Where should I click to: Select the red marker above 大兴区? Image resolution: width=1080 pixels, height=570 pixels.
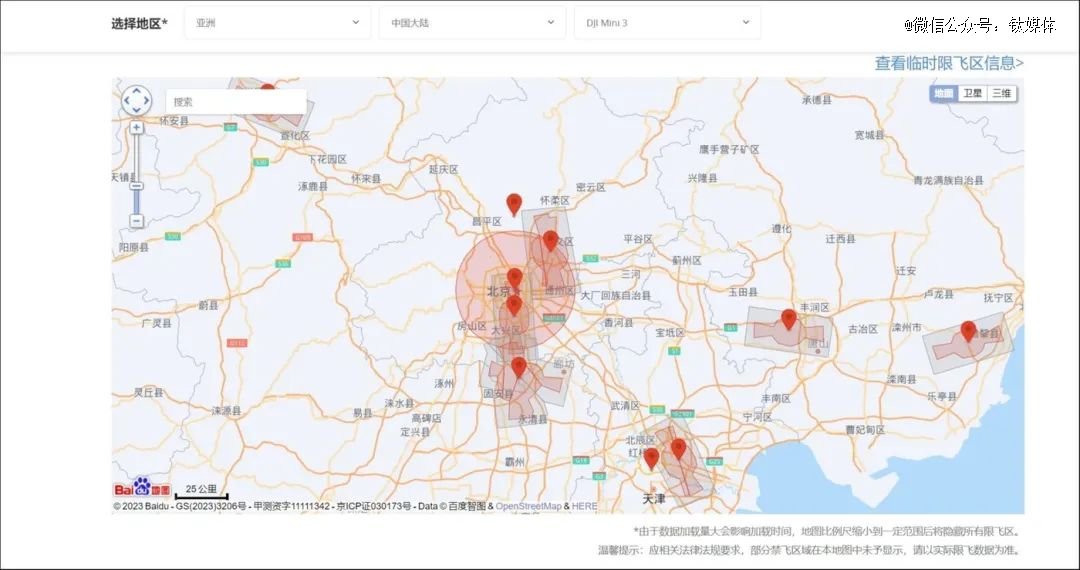[514, 306]
